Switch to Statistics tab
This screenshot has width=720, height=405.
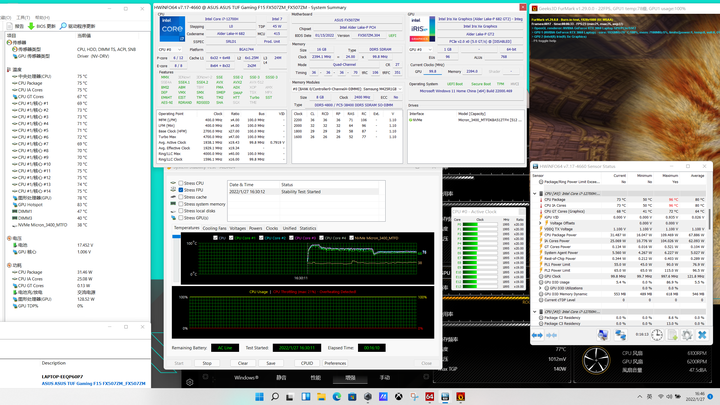coord(308,228)
